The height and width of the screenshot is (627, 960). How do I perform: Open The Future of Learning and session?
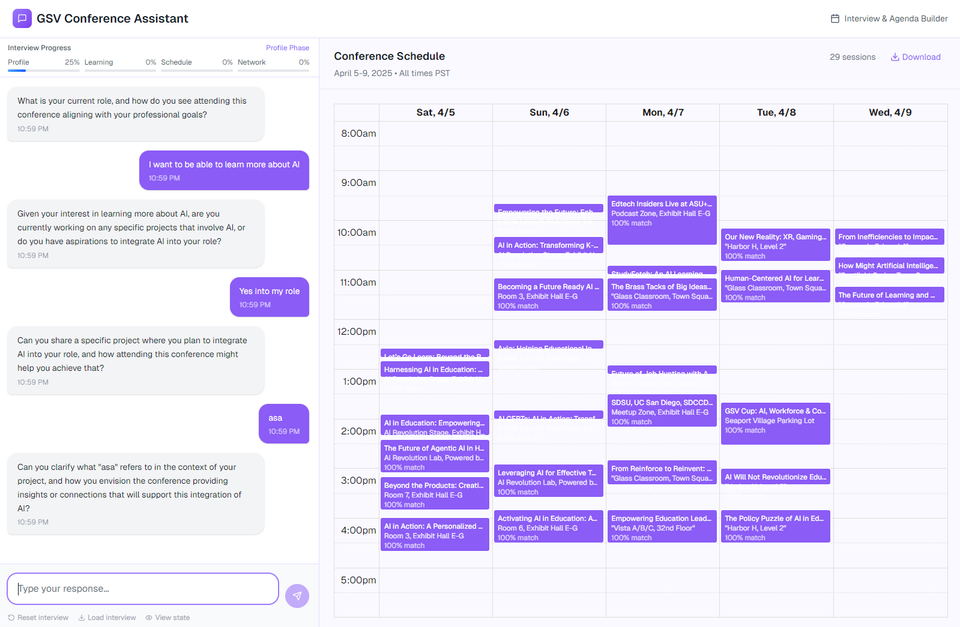889,295
